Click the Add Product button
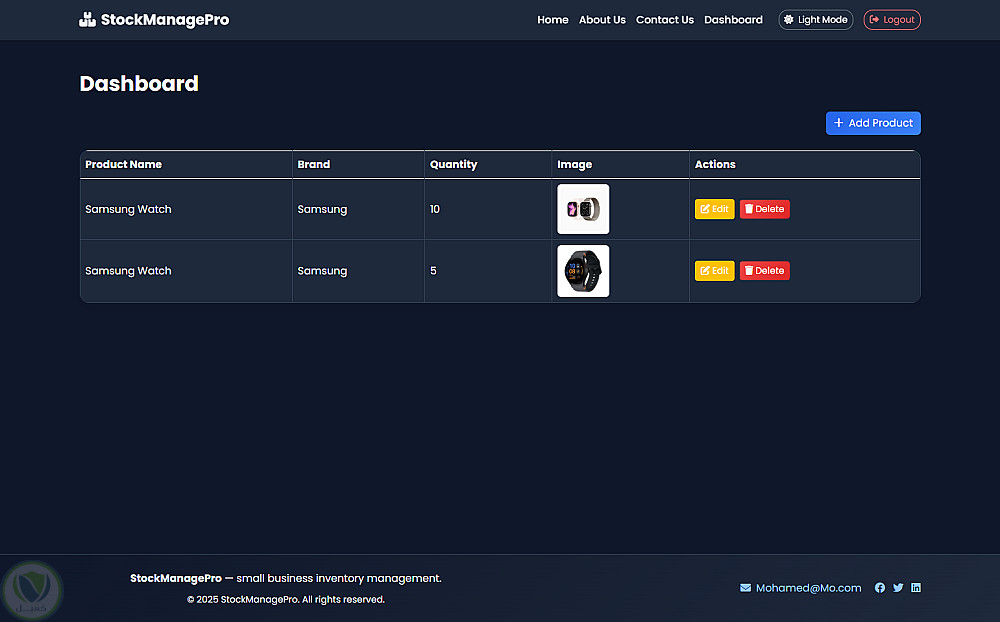1000x622 pixels. (873, 123)
